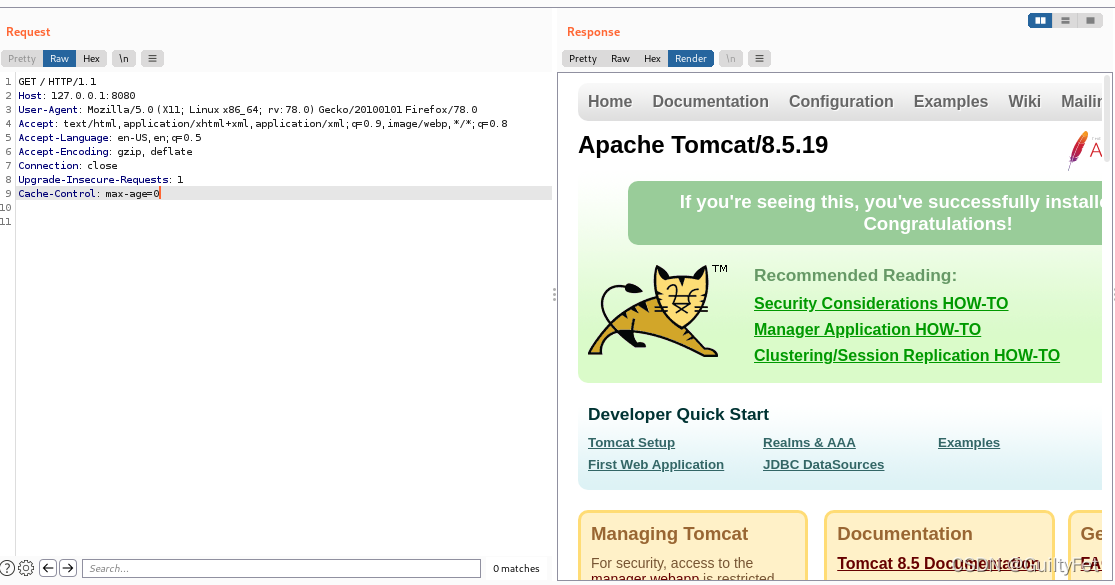The image size is (1115, 585).
Task: Open Examples link under Developer Quick Start
Action: click(x=969, y=443)
